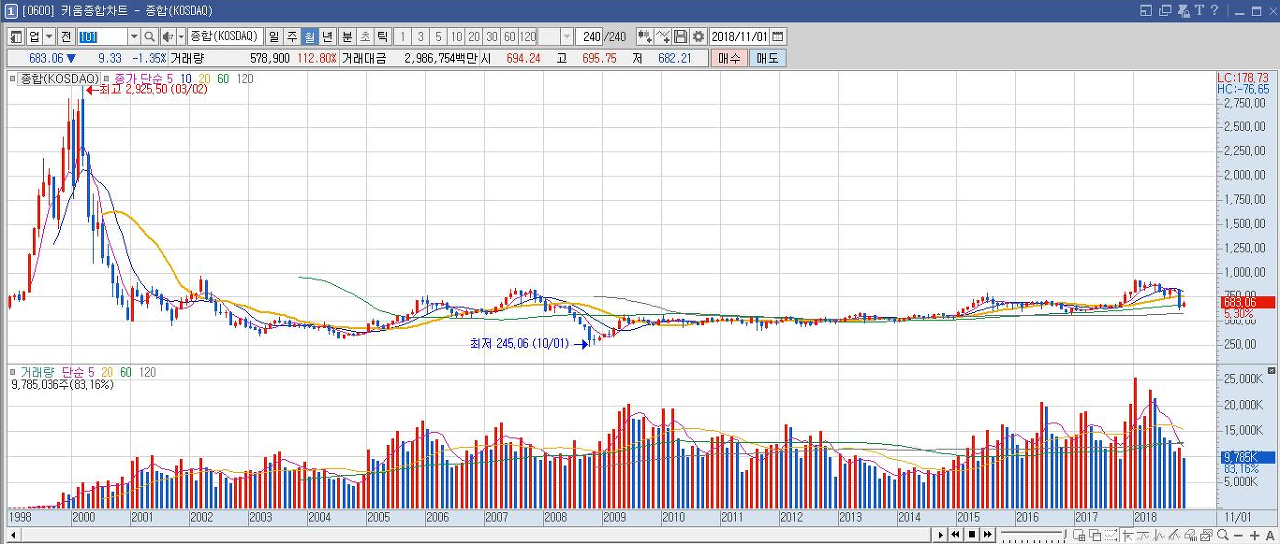Open the dropdown arrow beside 업

[49, 37]
